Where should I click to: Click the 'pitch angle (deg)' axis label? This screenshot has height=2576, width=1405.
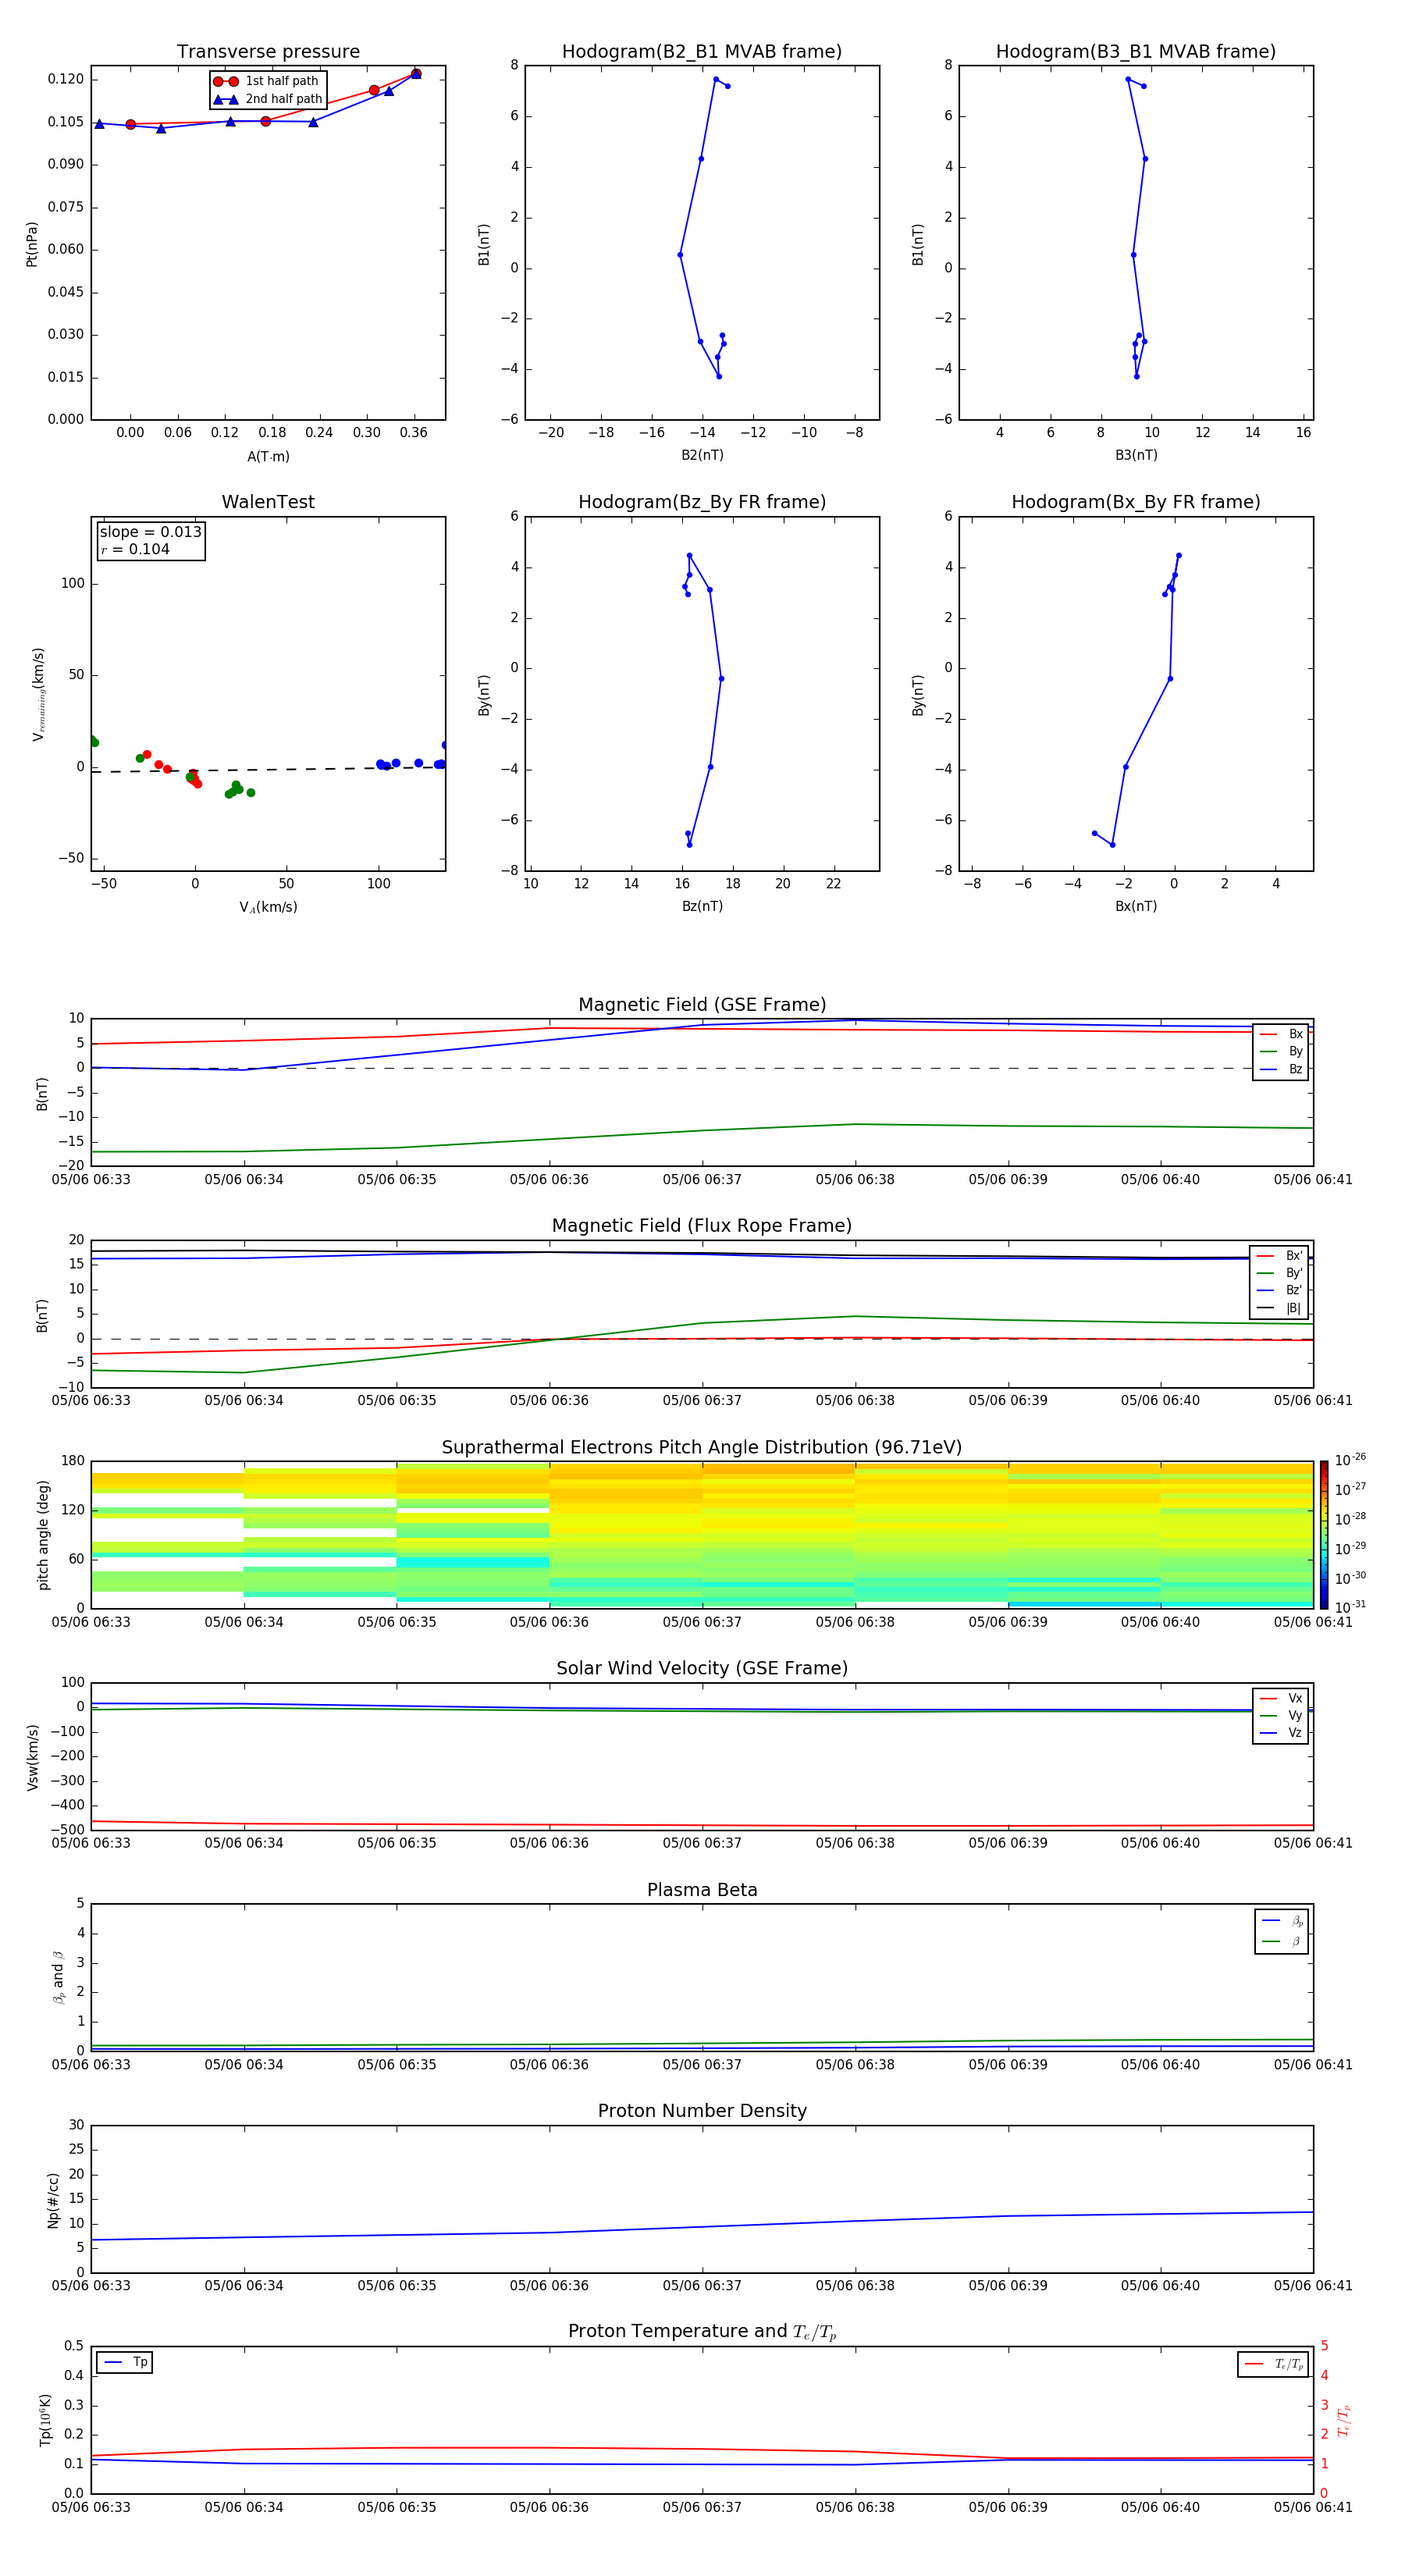(43, 1535)
